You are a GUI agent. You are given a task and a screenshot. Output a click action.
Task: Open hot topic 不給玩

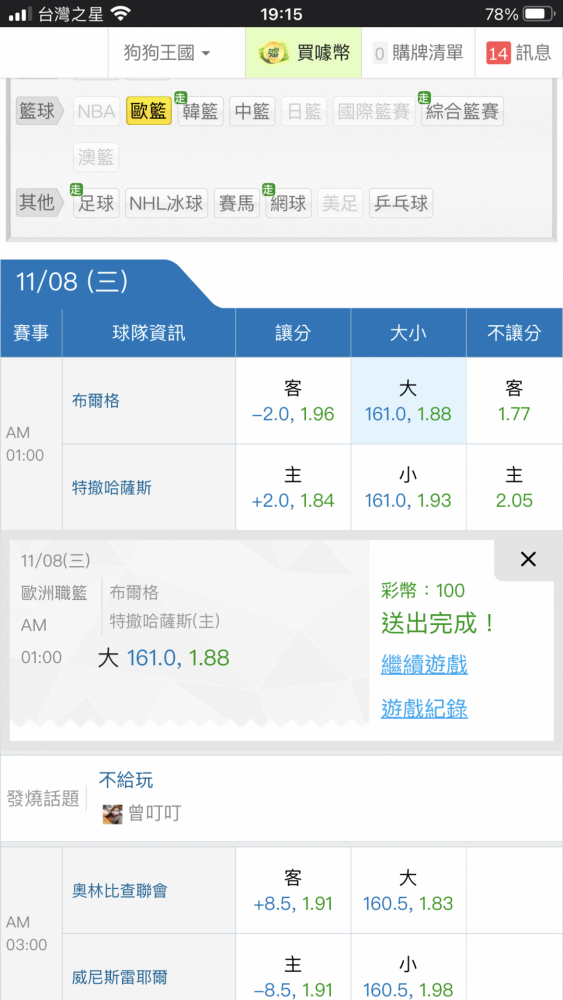click(126, 779)
